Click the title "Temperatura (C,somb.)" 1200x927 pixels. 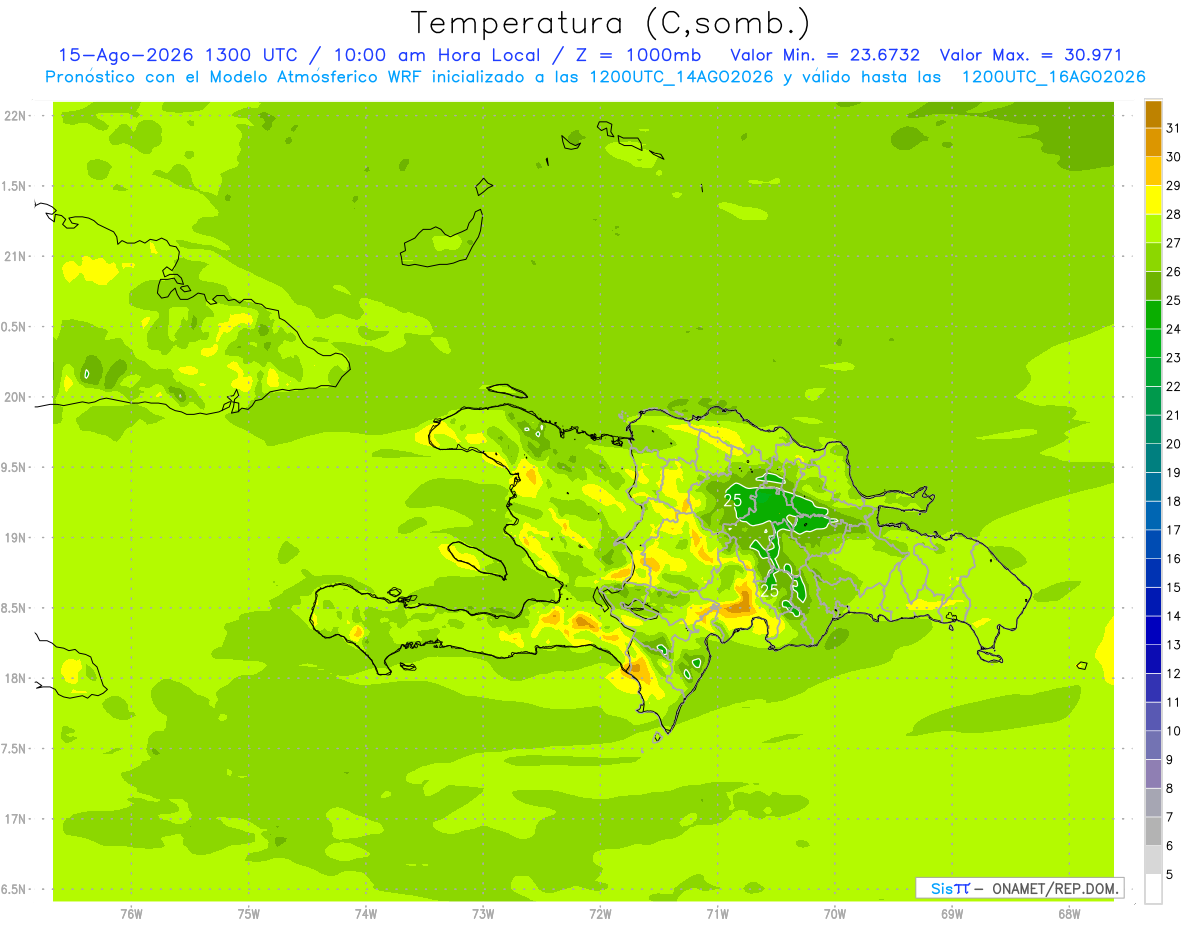tap(609, 23)
